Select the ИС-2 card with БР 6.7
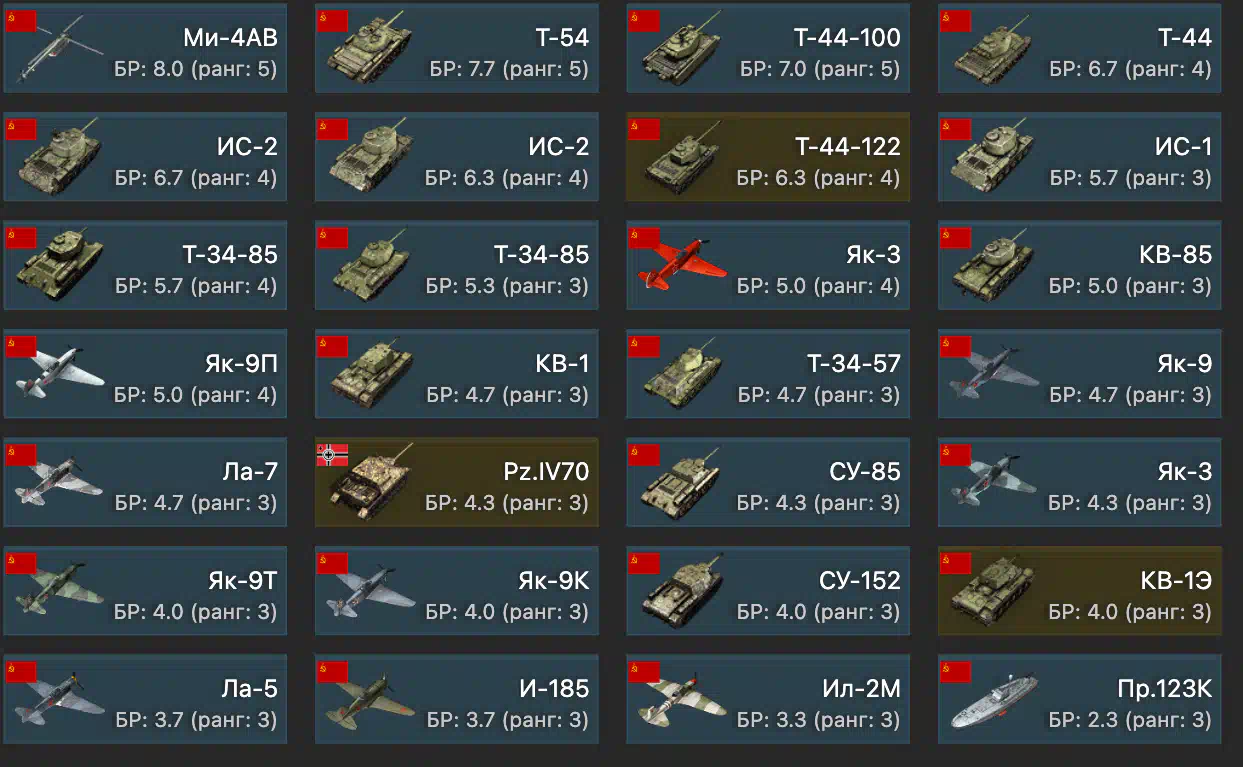Image resolution: width=1243 pixels, height=767 pixels. (145, 158)
